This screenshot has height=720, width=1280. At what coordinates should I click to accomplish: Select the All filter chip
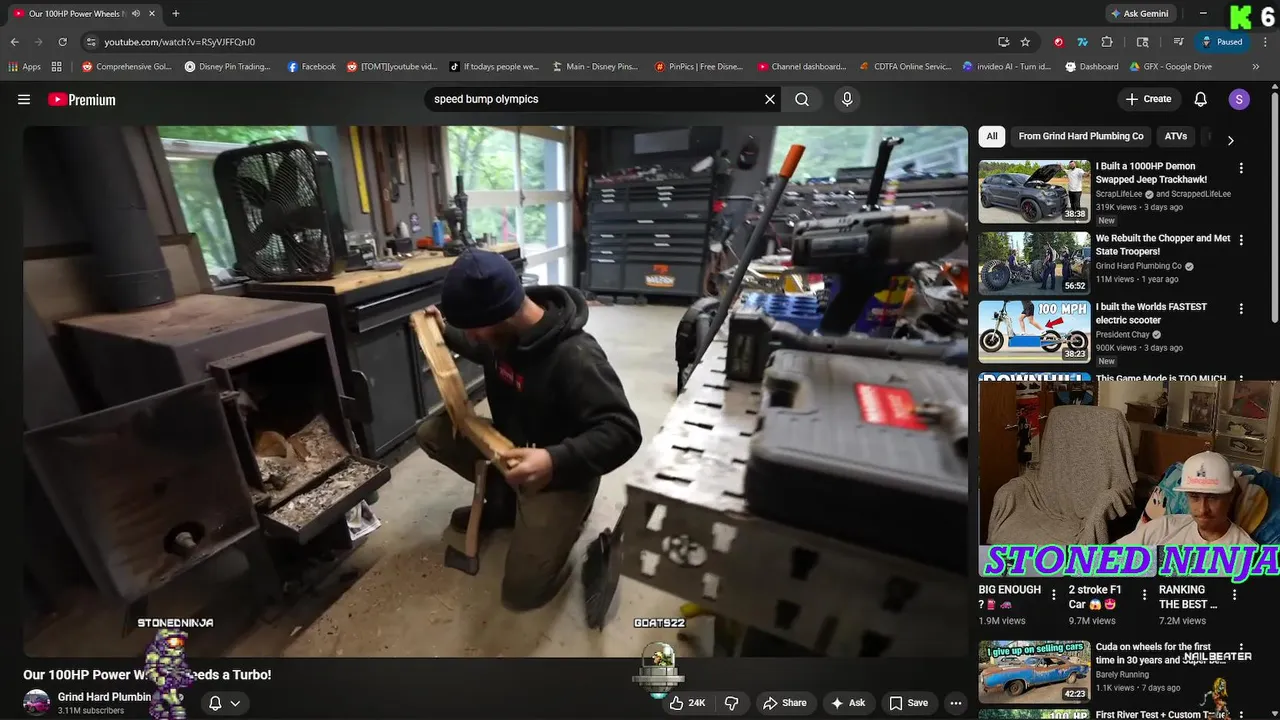point(992,136)
